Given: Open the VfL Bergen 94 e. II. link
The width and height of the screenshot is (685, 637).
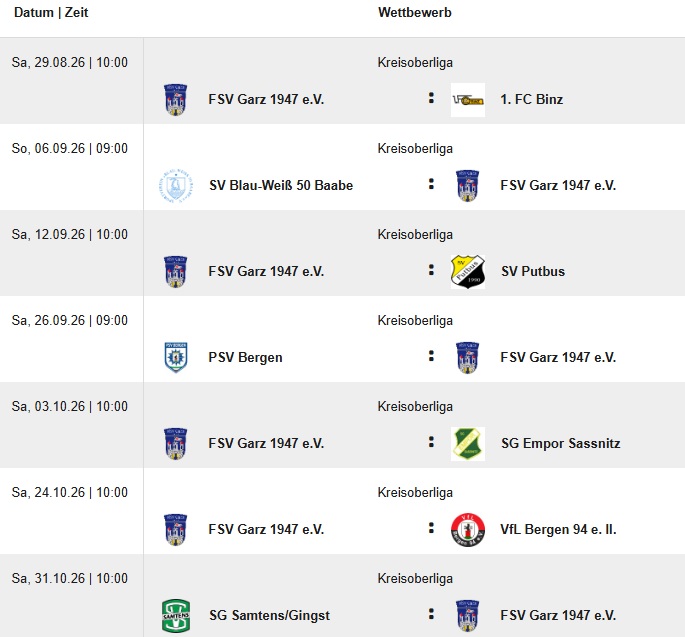Looking at the screenshot, I should [x=558, y=530].
